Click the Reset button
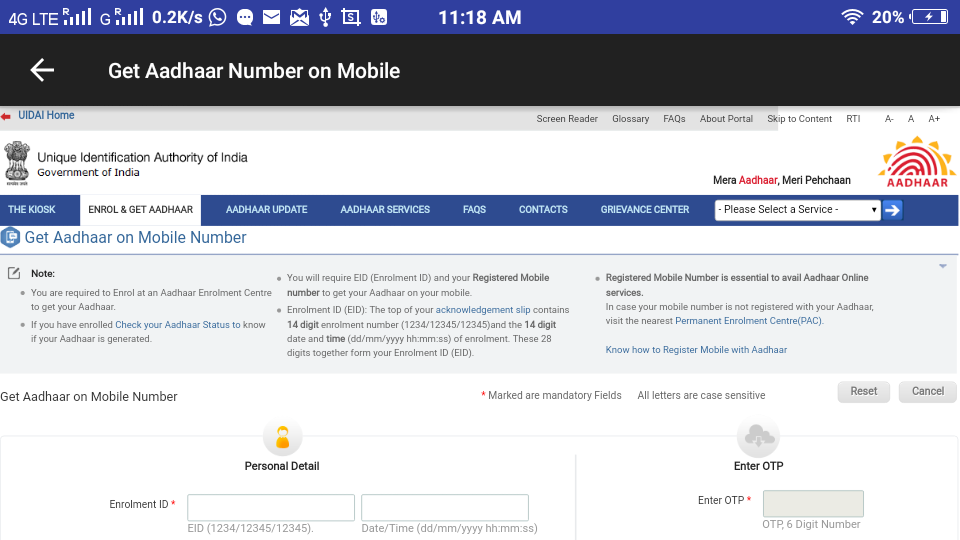The width and height of the screenshot is (960, 540). pyautogui.click(x=863, y=391)
